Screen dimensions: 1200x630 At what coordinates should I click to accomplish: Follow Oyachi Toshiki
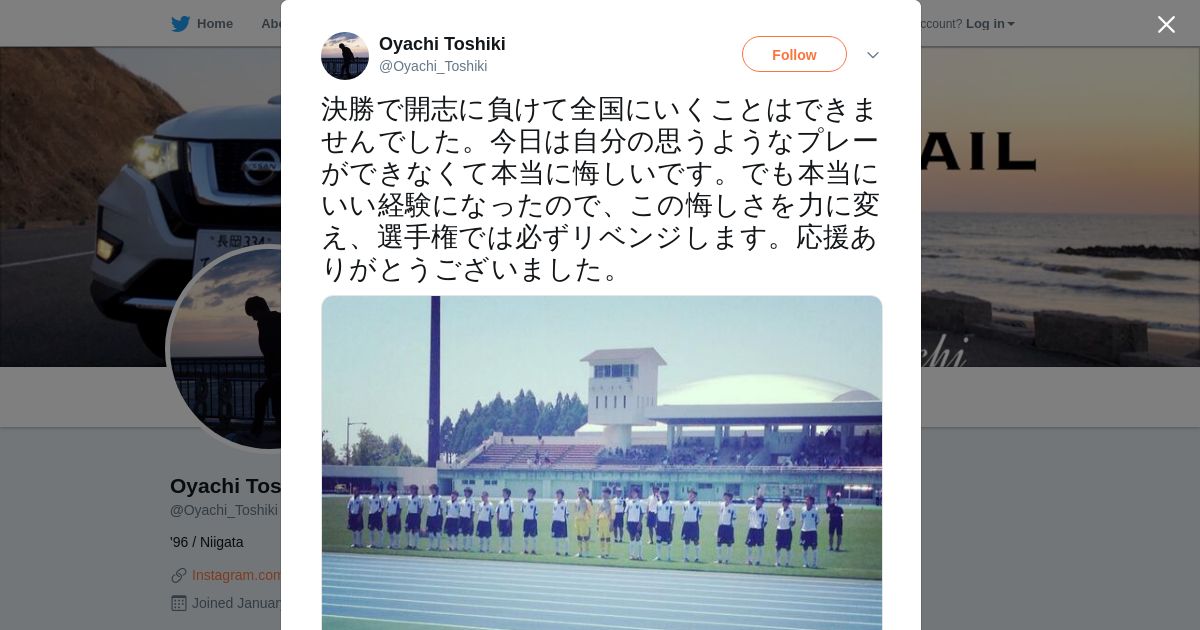coord(794,54)
